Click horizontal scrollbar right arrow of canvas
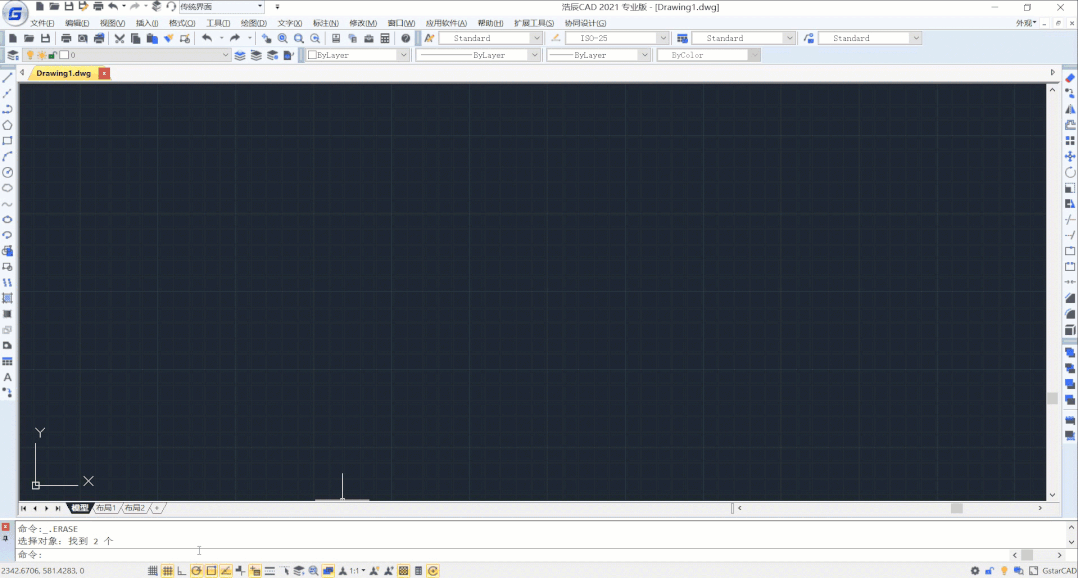Screen dimensions: 1078x578 [1040, 508]
